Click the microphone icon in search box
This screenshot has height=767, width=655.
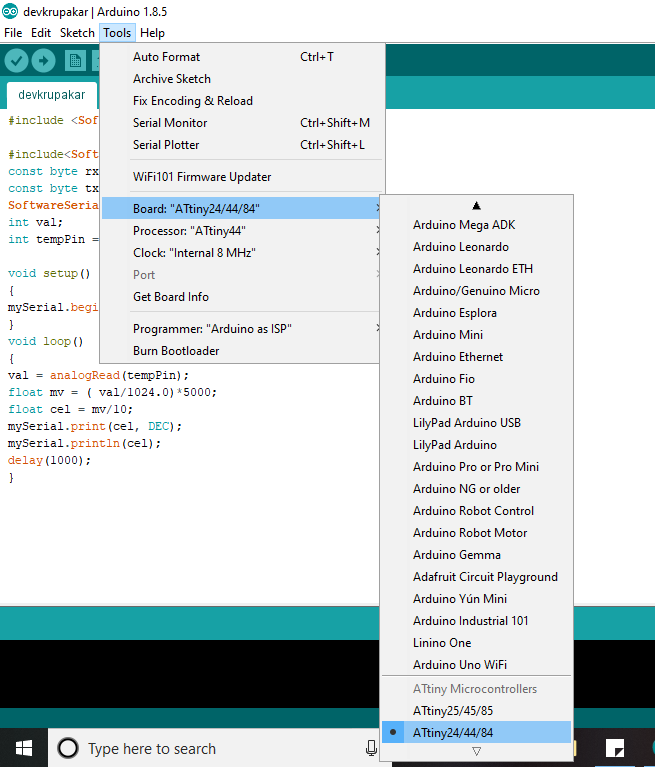click(x=371, y=748)
